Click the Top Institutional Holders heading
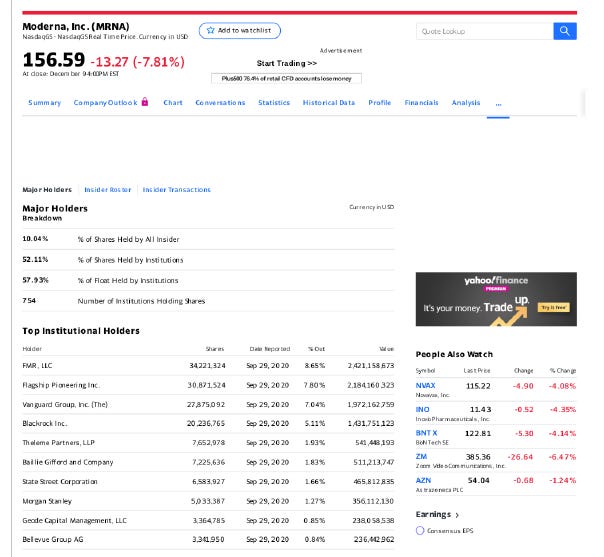The width and height of the screenshot is (604, 557). (81, 331)
